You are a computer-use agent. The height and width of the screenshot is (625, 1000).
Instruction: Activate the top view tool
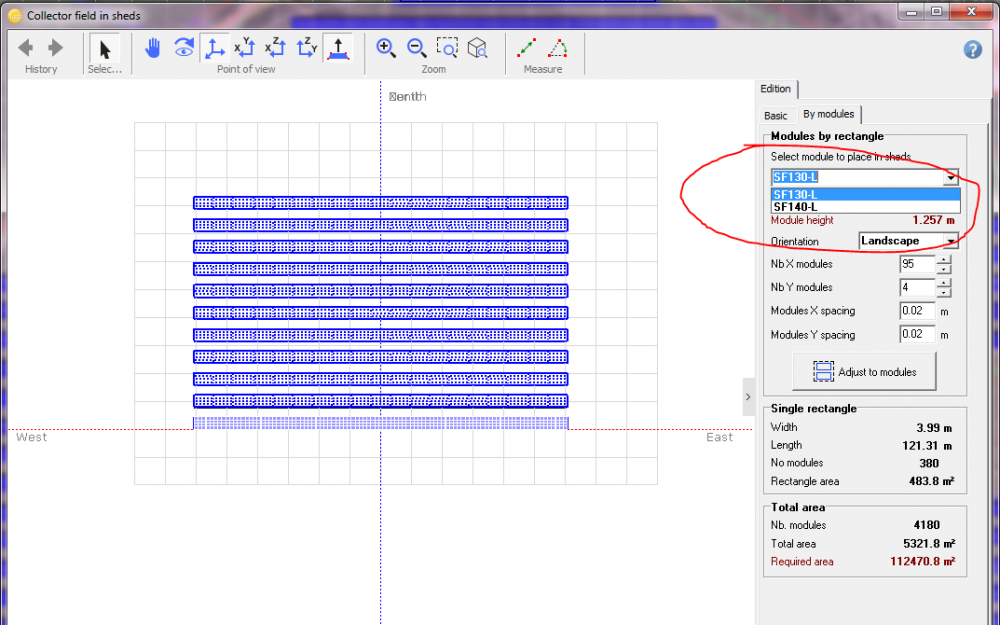coord(338,47)
